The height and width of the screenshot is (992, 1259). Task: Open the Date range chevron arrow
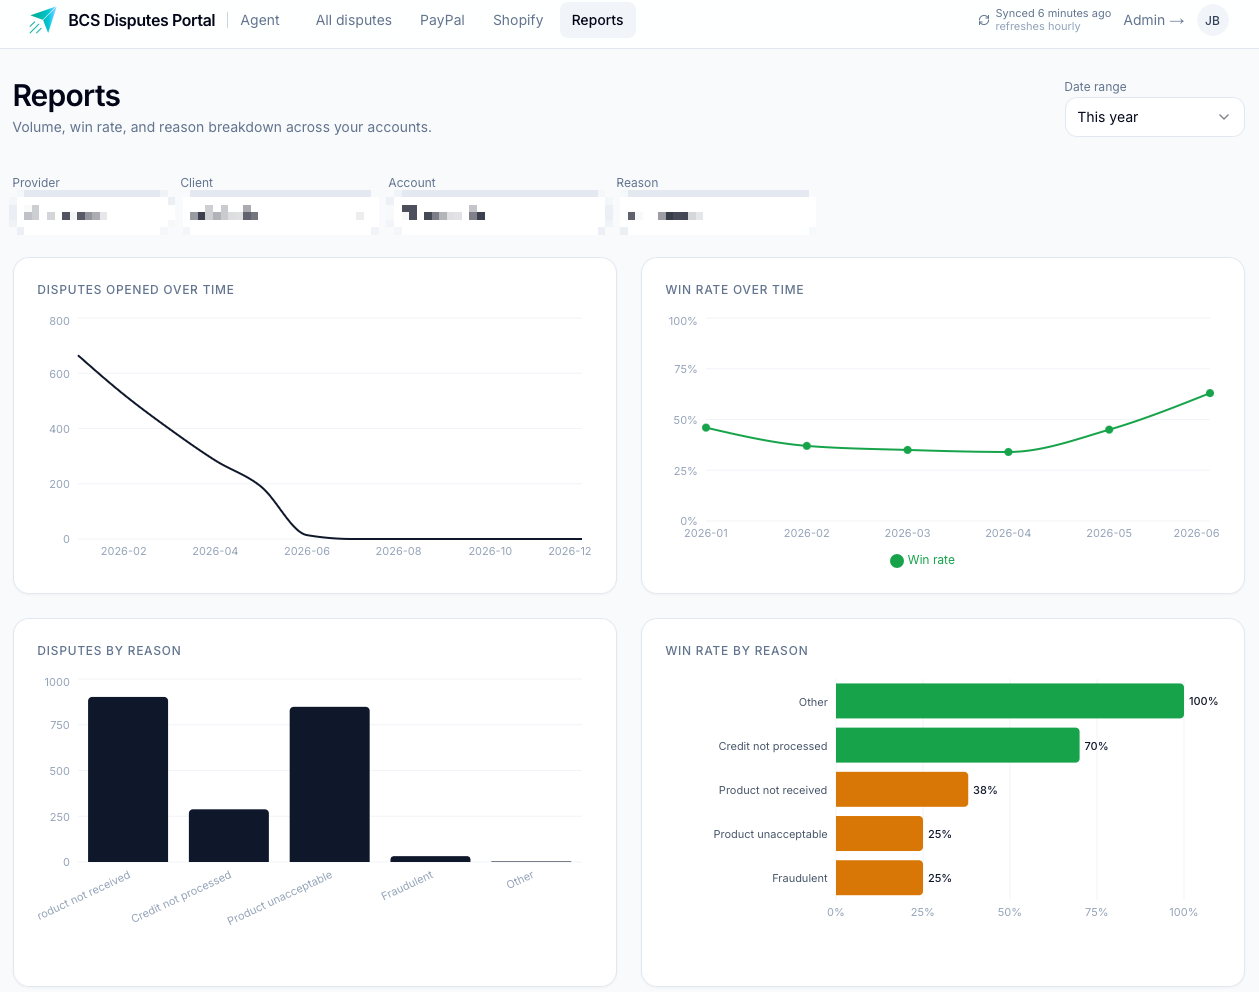coord(1224,117)
